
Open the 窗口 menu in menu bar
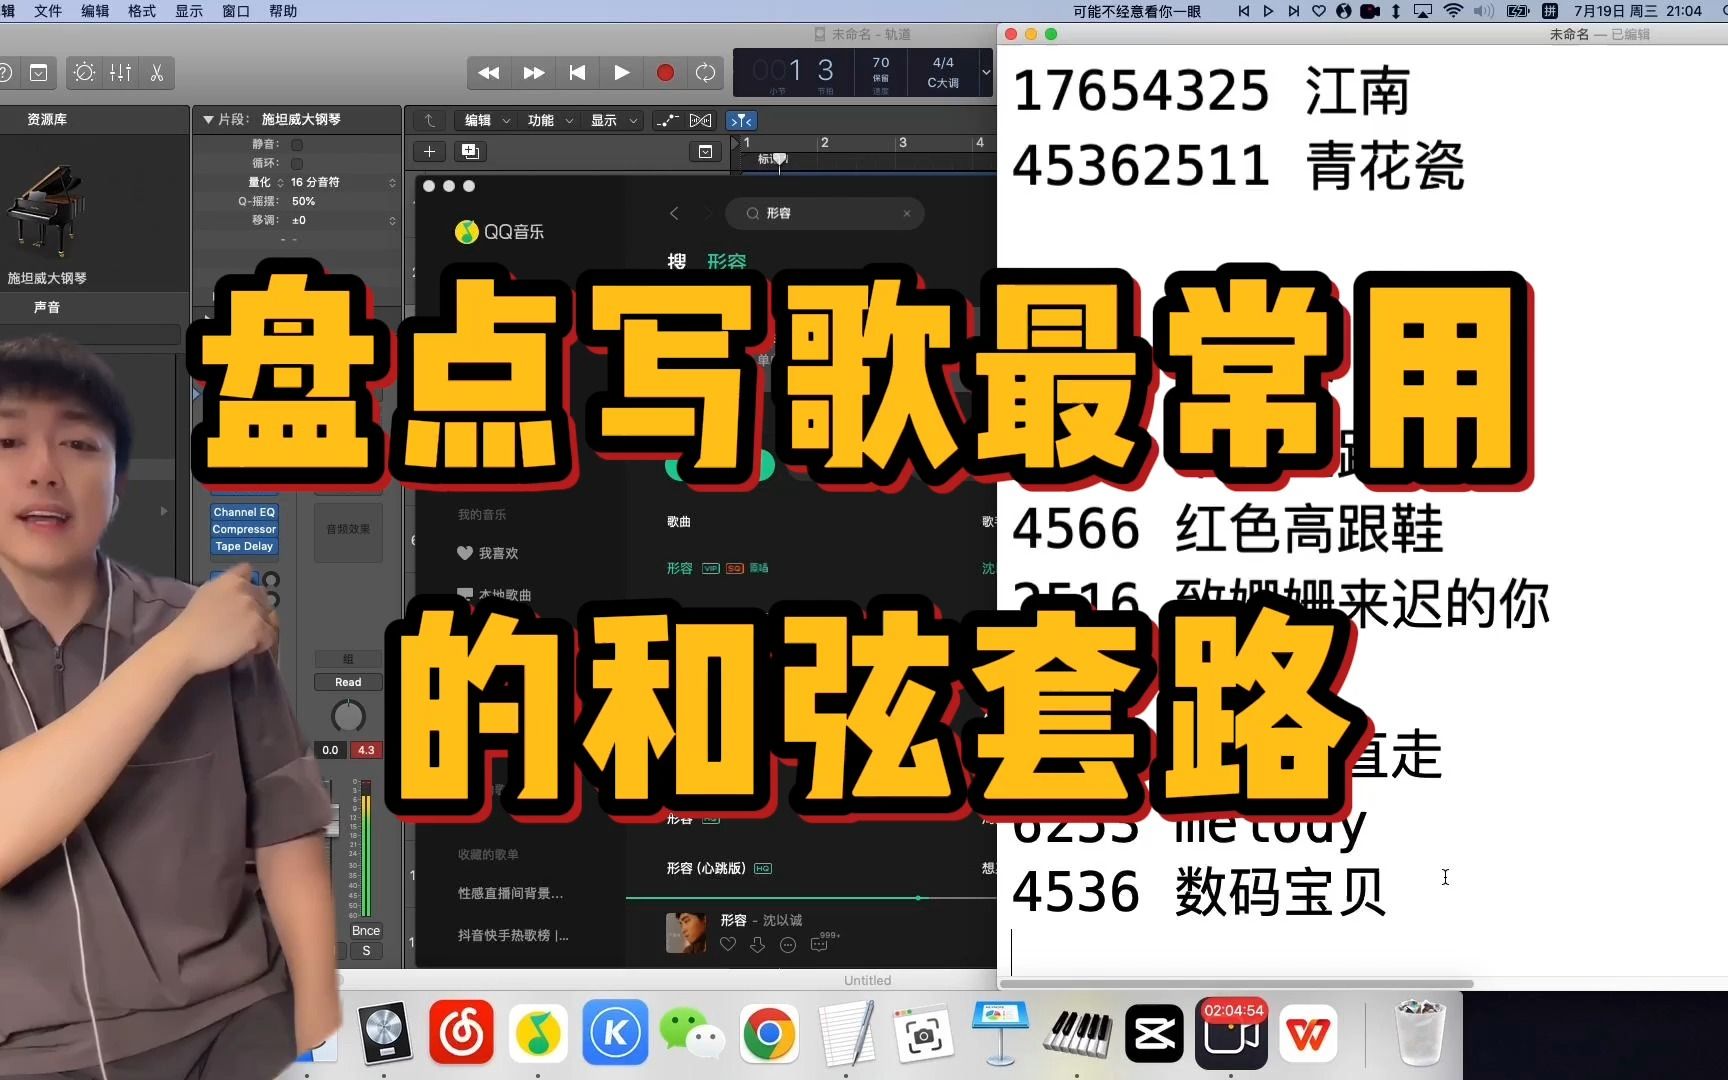[236, 11]
